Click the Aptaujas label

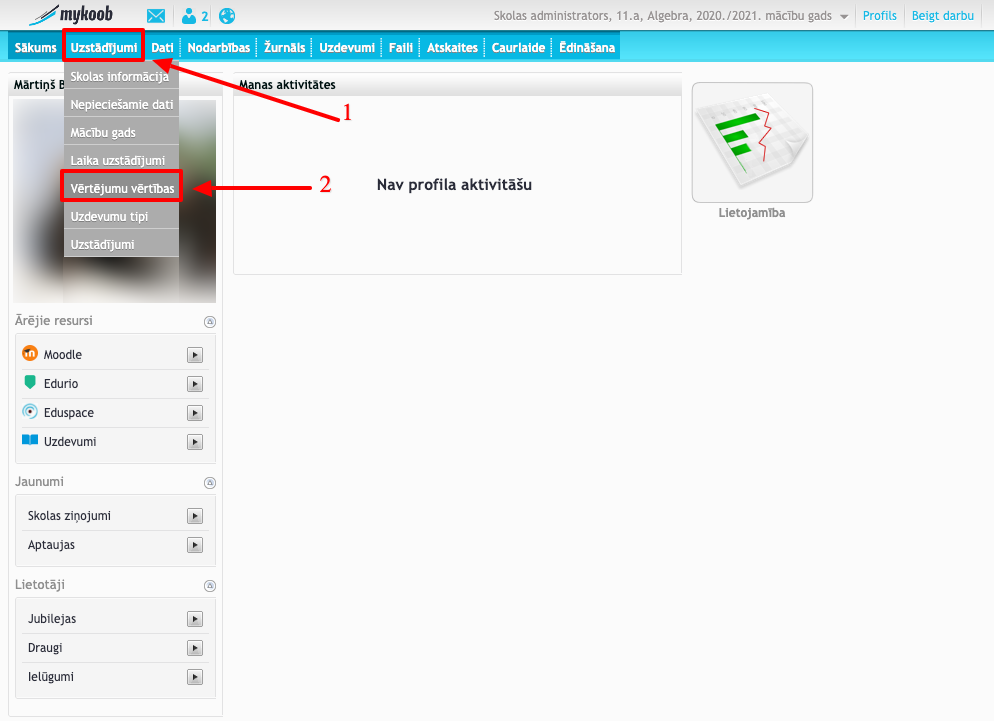[x=51, y=545]
